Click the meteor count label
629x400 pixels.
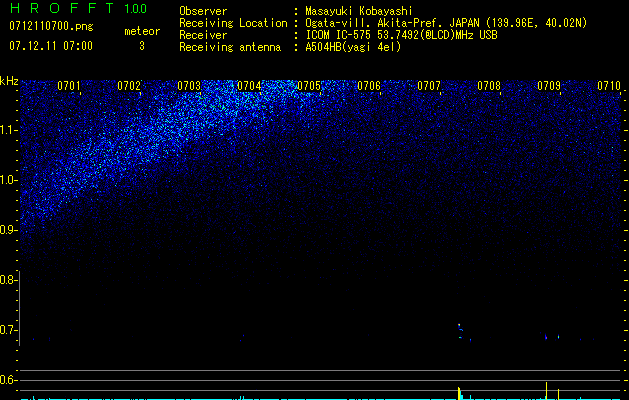(142, 31)
